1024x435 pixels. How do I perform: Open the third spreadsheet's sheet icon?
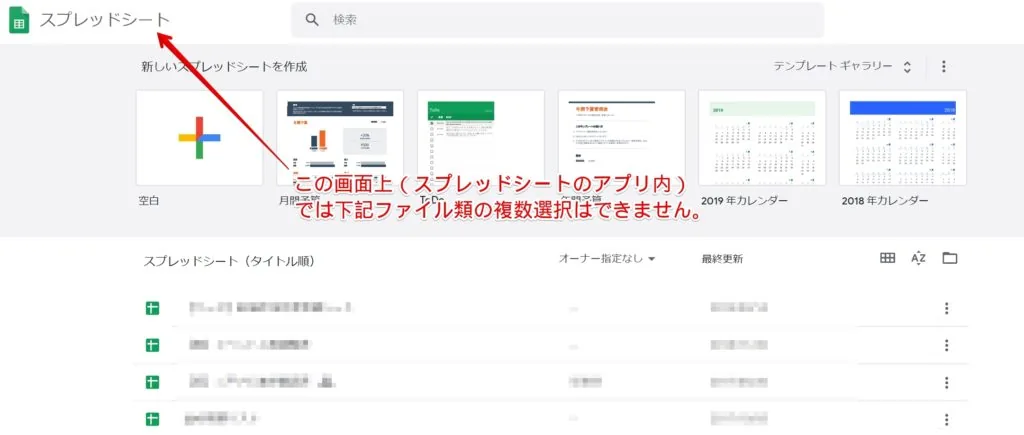click(153, 381)
